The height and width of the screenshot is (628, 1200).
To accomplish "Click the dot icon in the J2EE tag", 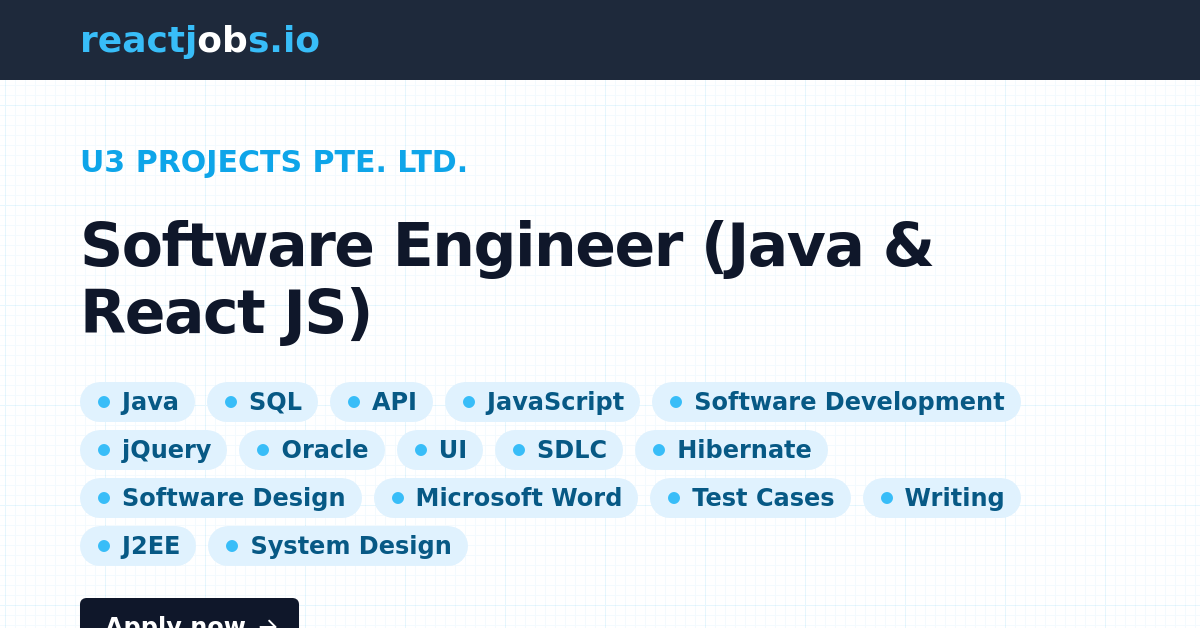I will pyautogui.click(x=105, y=545).
